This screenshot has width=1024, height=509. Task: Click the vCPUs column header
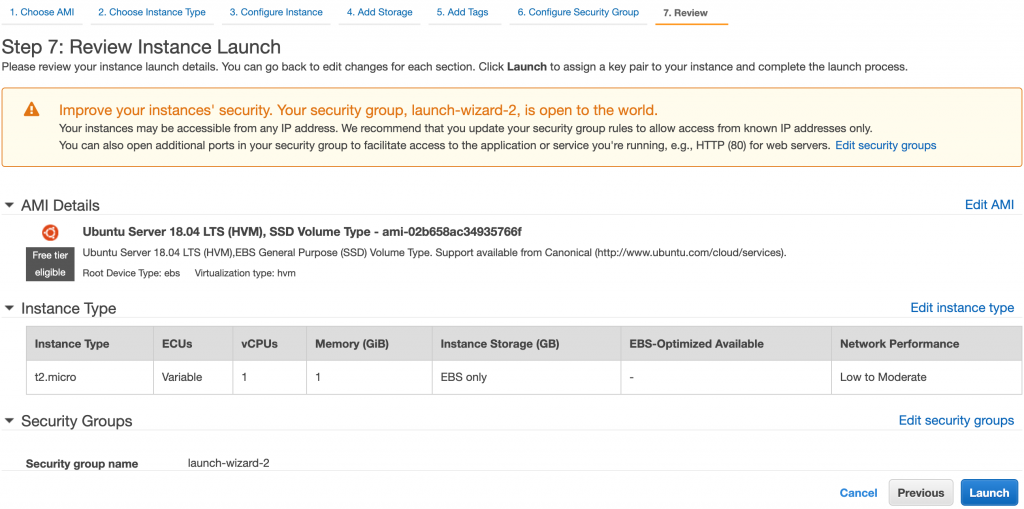[x=270, y=344]
